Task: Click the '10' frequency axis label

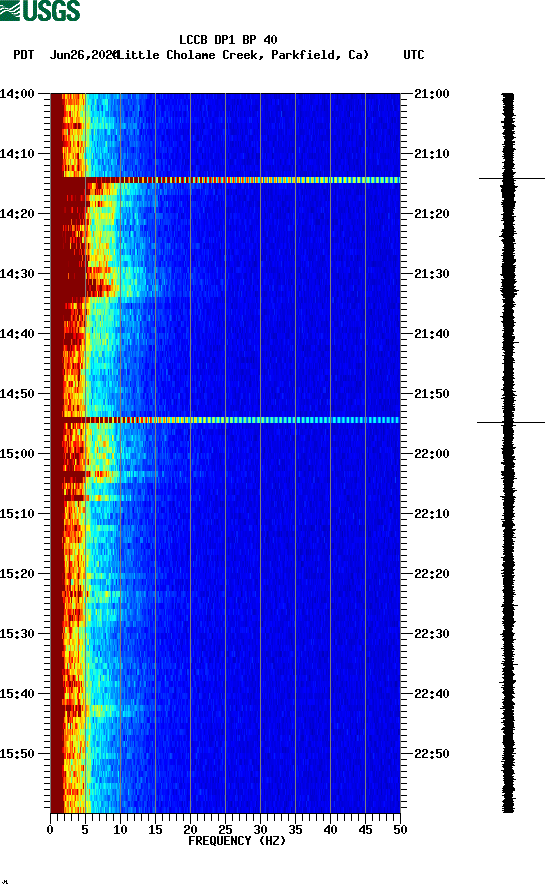Action: (x=120, y=830)
